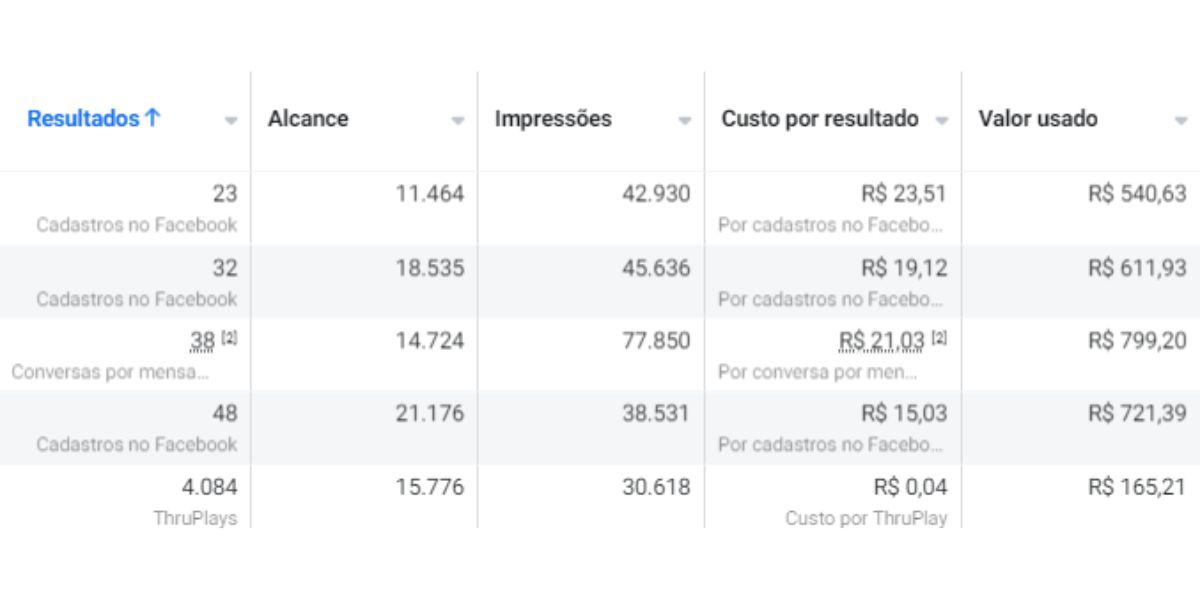Image resolution: width=1200 pixels, height=600 pixels.
Task: Click the footnote [2] beside result 38
Action: click(x=230, y=339)
